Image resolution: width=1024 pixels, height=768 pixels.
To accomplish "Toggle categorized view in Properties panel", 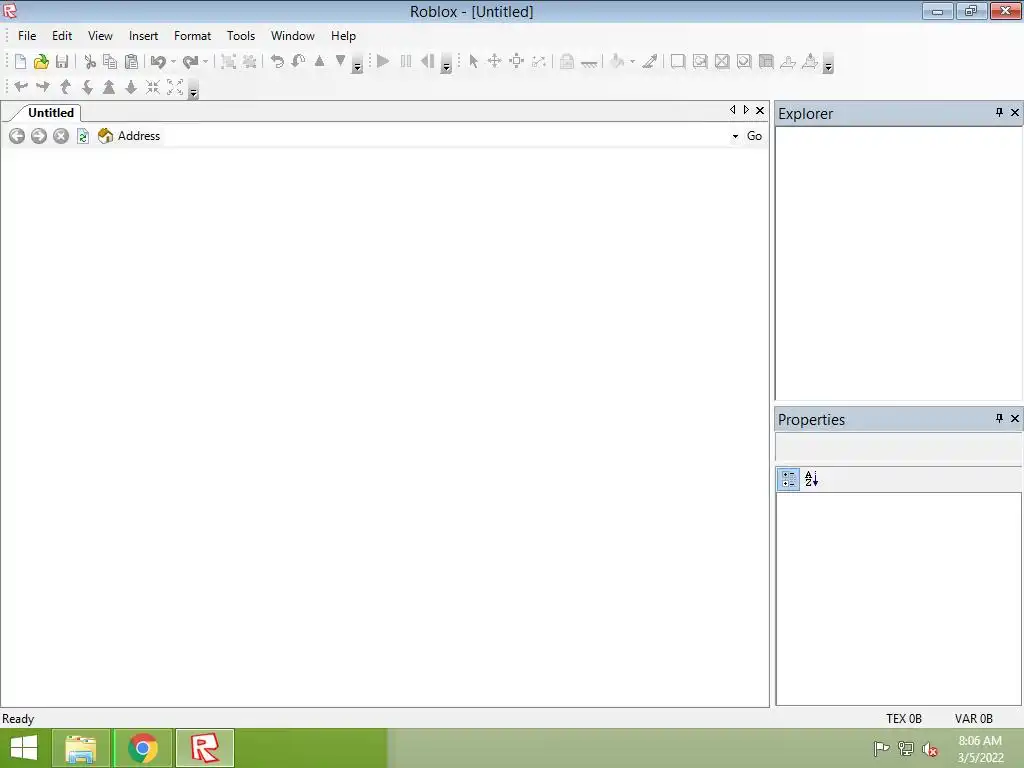I will click(788, 479).
